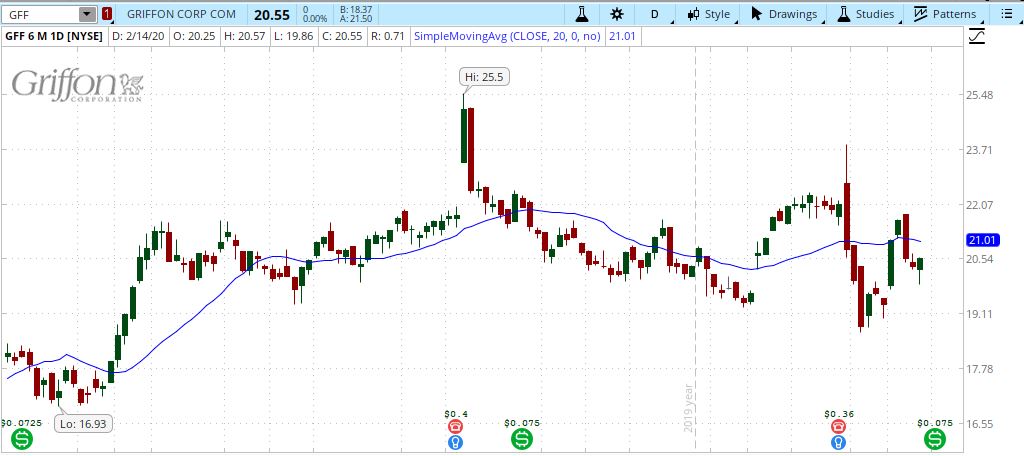Click the 20.54 price axis label
The width and height of the screenshot is (1024, 456).
click(980, 259)
